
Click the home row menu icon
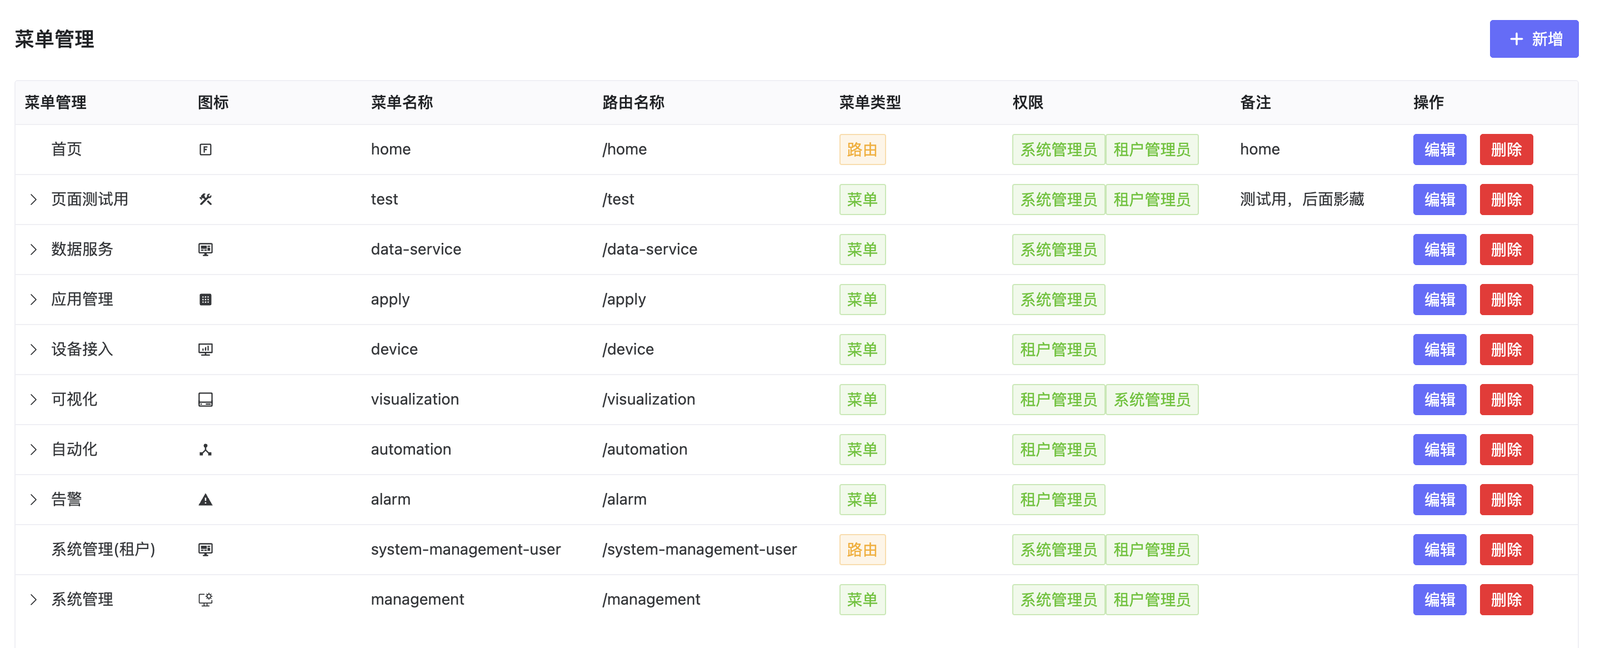click(x=205, y=150)
